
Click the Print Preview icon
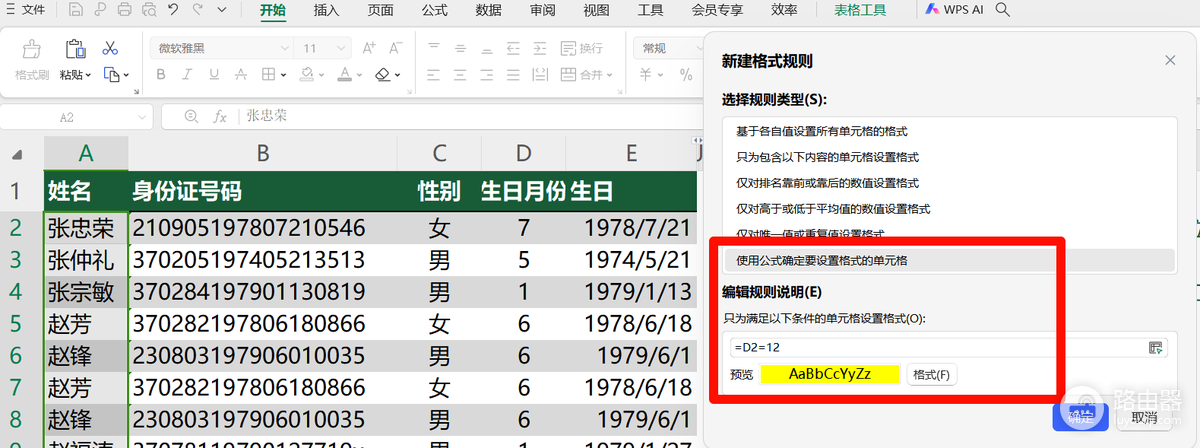147,11
